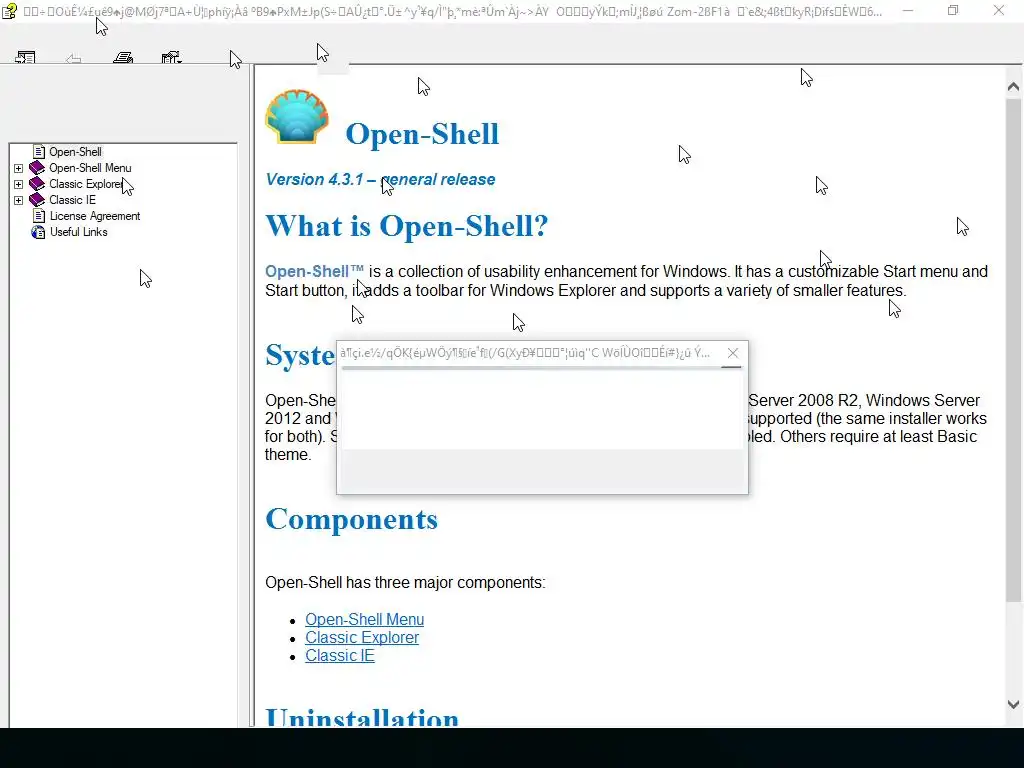
Task: Select the Open-Shell topic in the tree
Action: [75, 152]
